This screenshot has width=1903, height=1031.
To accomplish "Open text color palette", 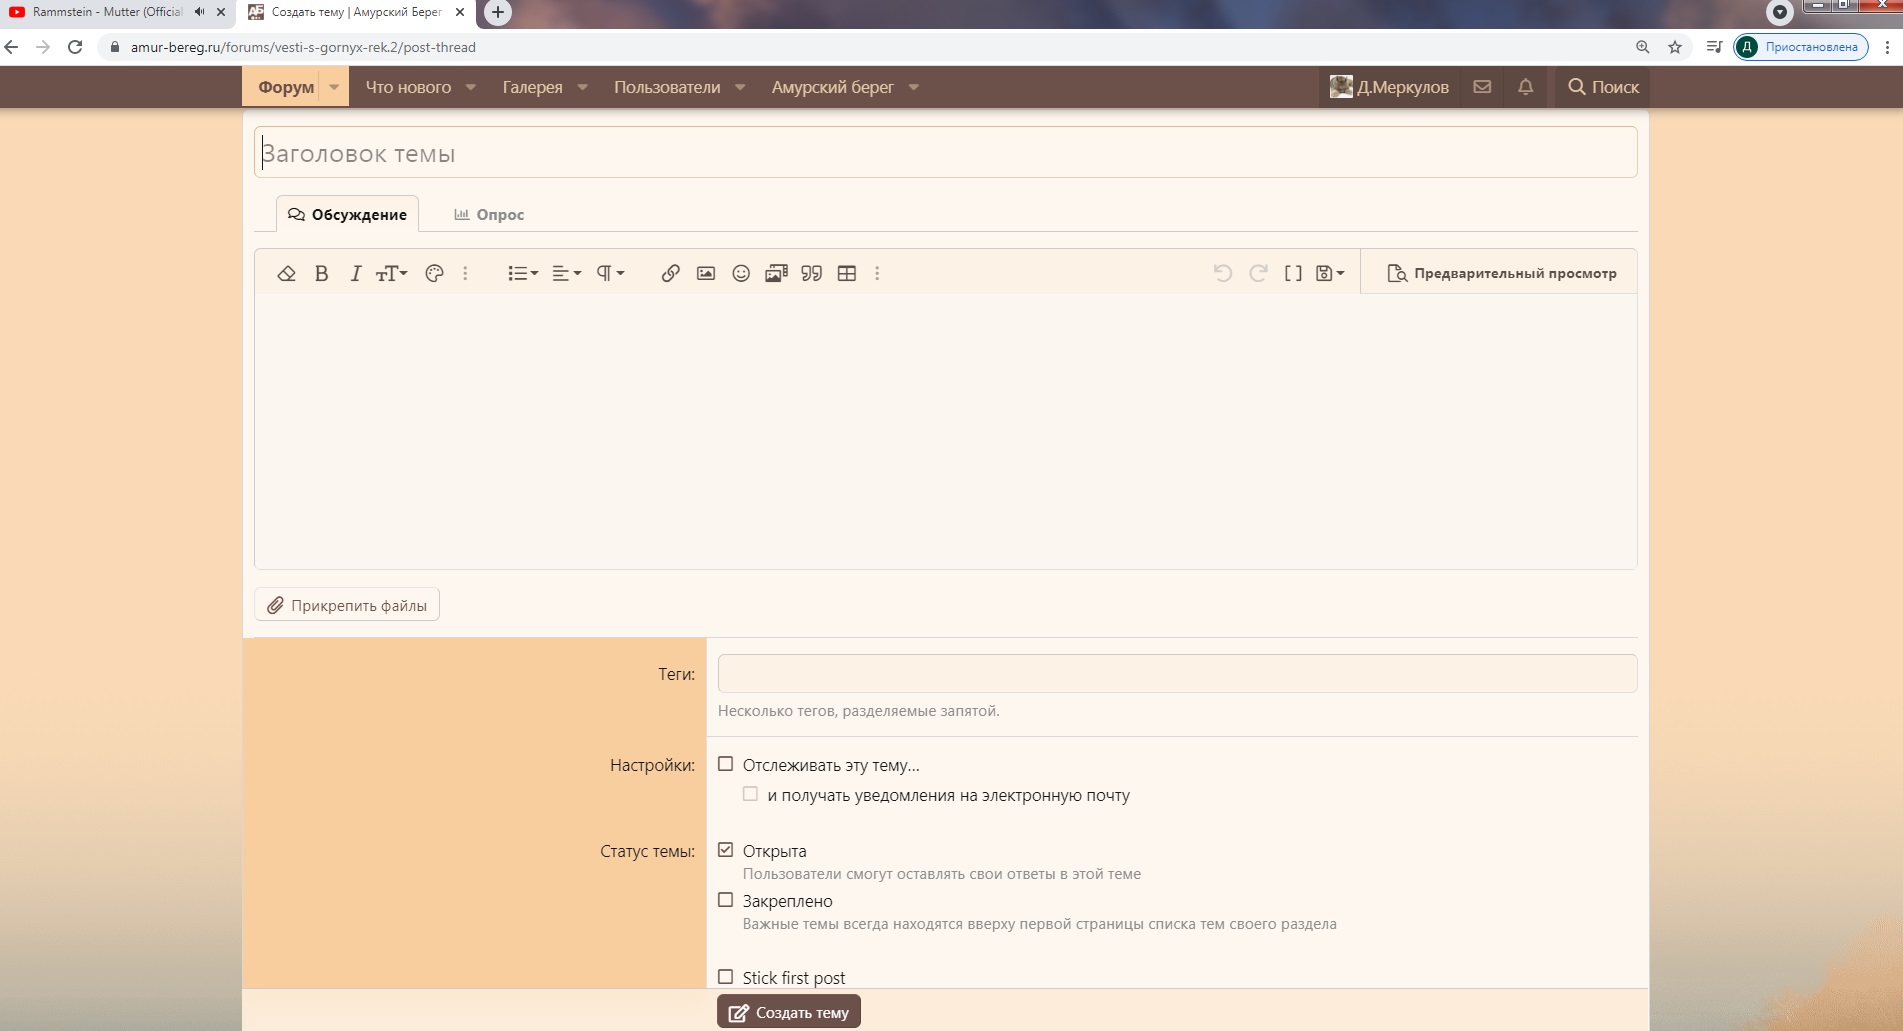I will click(434, 273).
